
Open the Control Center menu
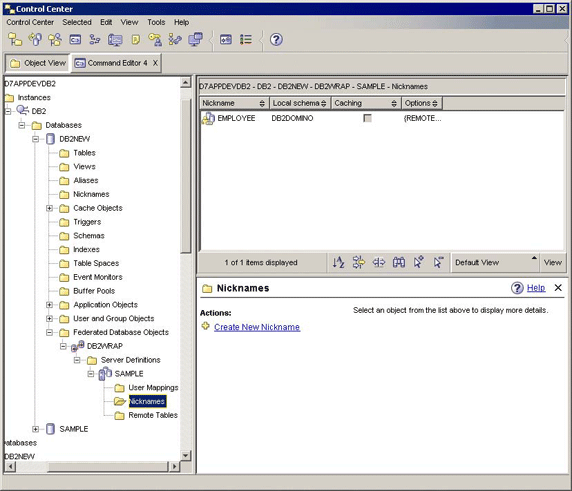click(30, 22)
